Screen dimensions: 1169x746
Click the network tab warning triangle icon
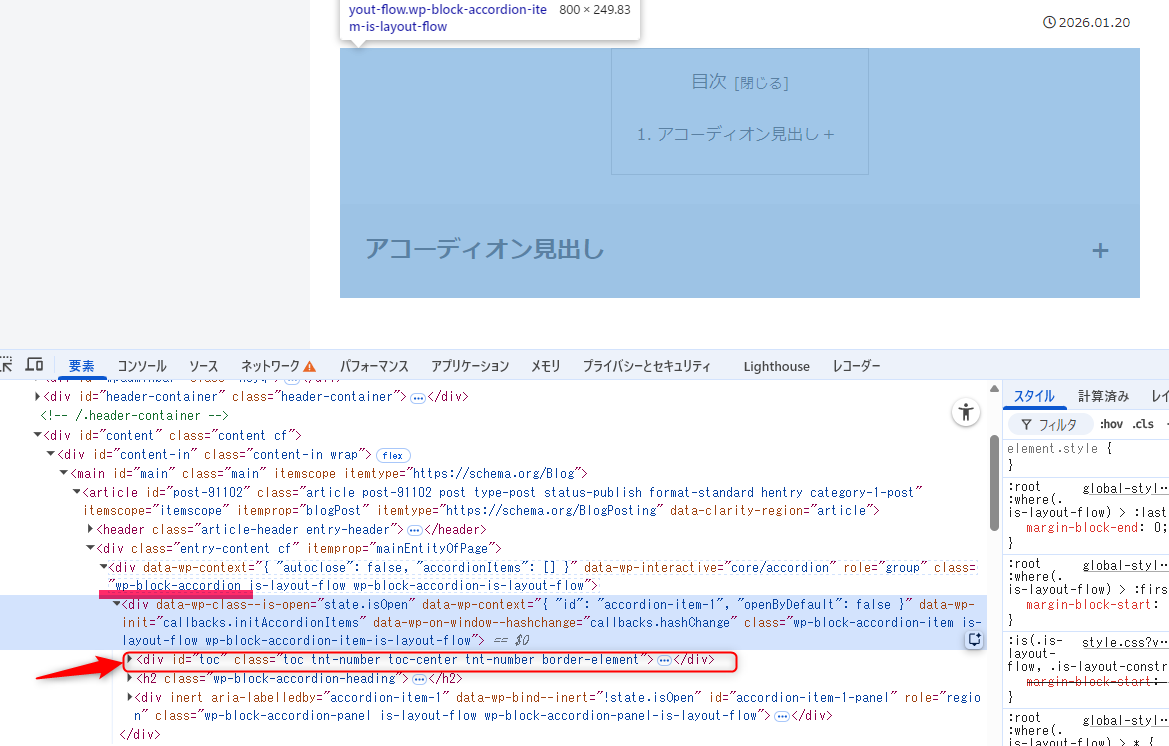(x=310, y=366)
